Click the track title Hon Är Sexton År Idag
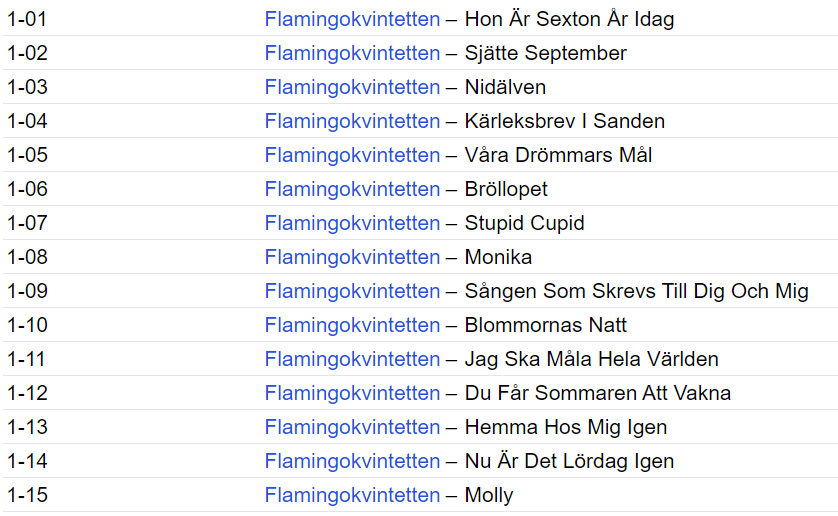838x516 pixels. [569, 19]
